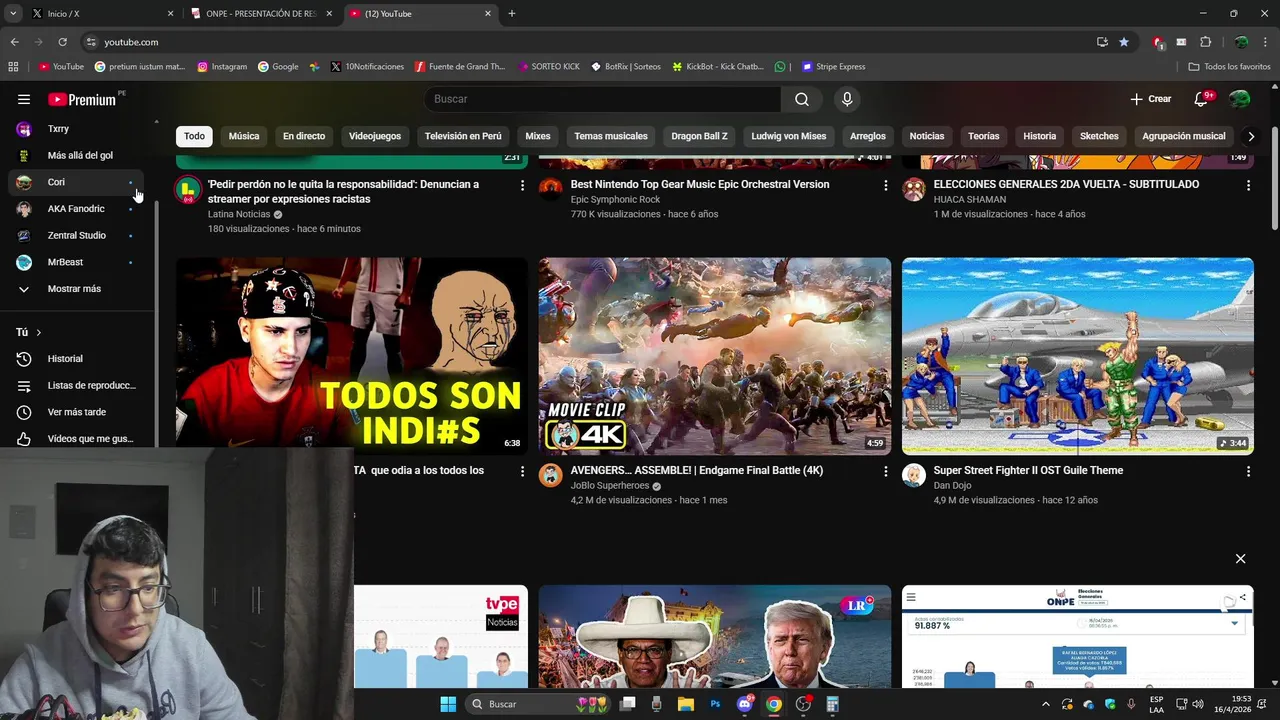Play the Super Street Fighter Guile Theme thumbnail
Image resolution: width=1280 pixels, height=720 pixels.
1078,356
